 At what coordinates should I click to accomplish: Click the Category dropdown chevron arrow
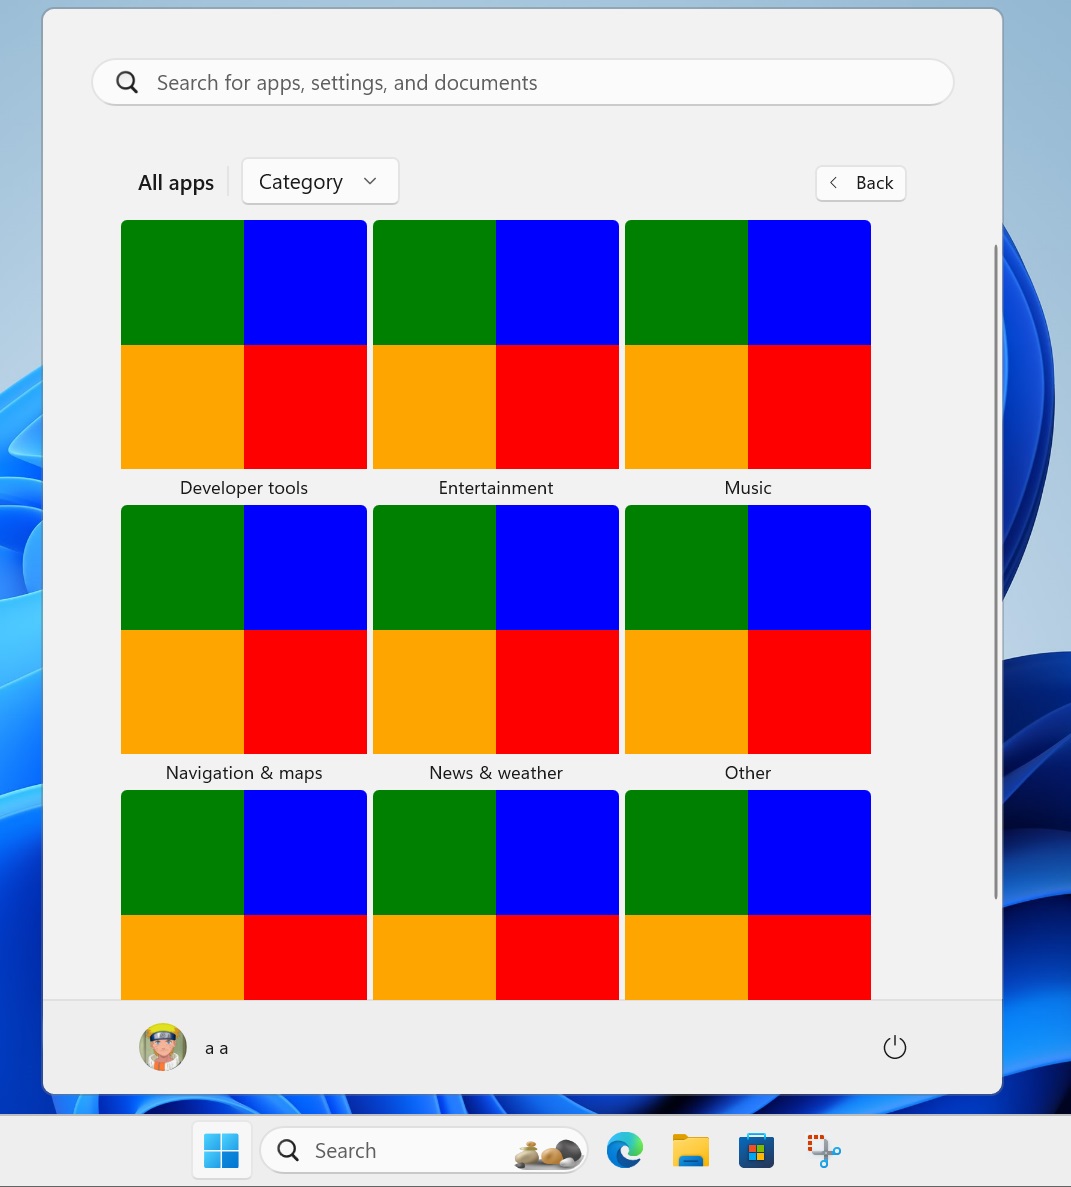click(369, 181)
